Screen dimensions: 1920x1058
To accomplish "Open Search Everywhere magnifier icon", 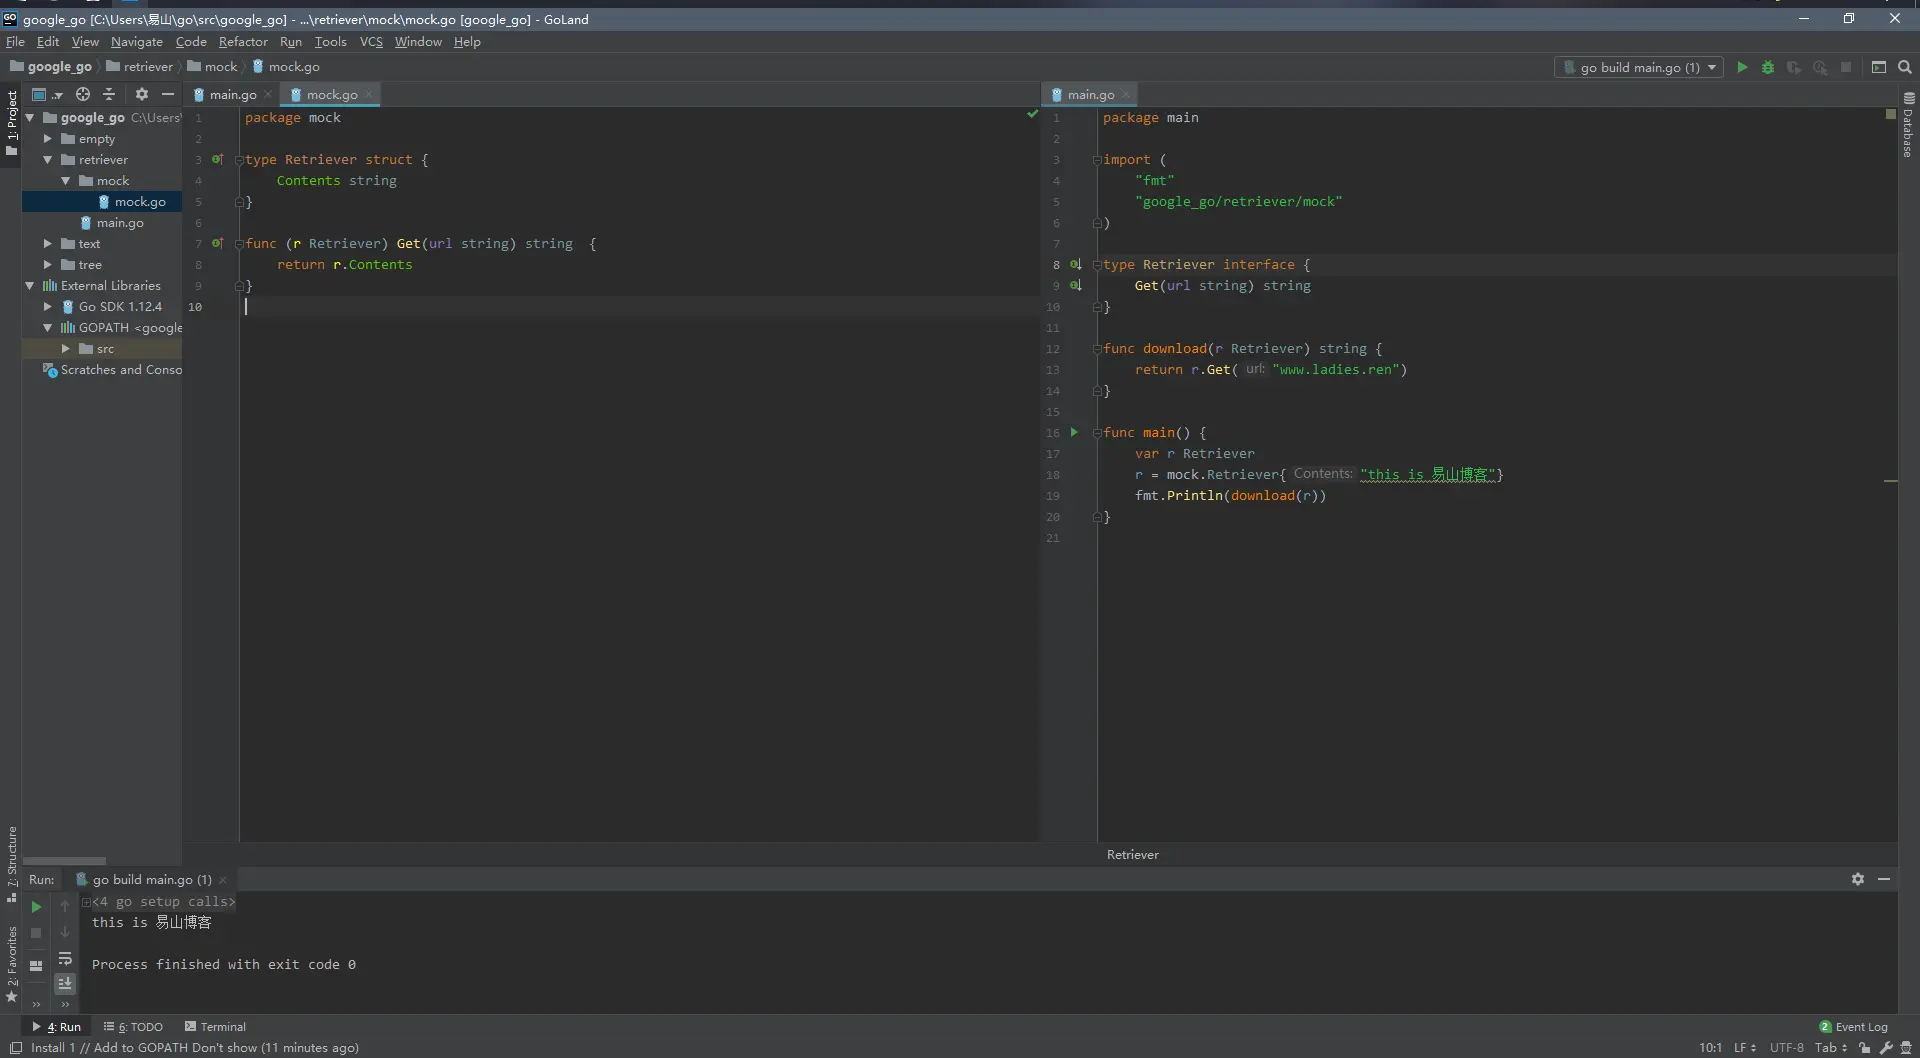I will tap(1905, 67).
